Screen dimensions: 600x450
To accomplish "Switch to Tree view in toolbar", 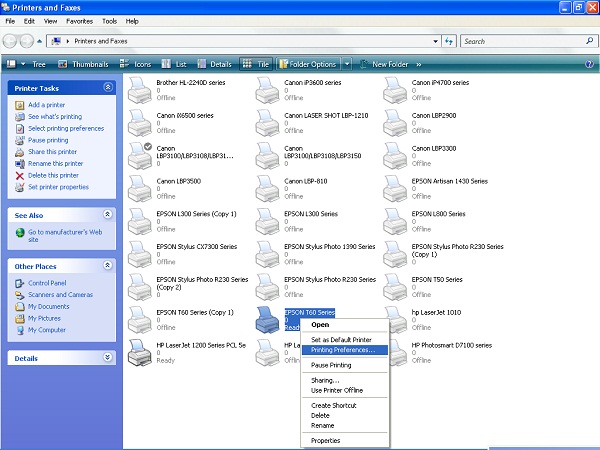I will point(39,64).
